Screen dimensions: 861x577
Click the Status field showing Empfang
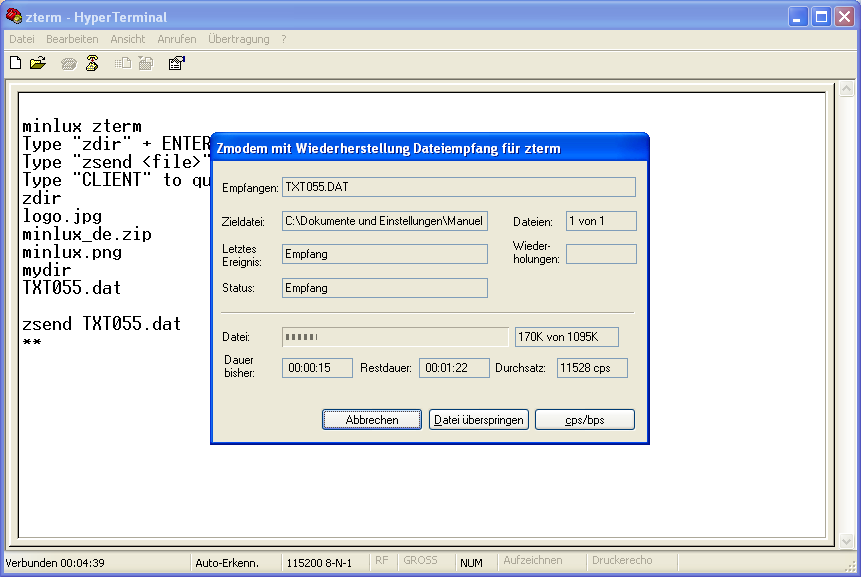(x=384, y=288)
